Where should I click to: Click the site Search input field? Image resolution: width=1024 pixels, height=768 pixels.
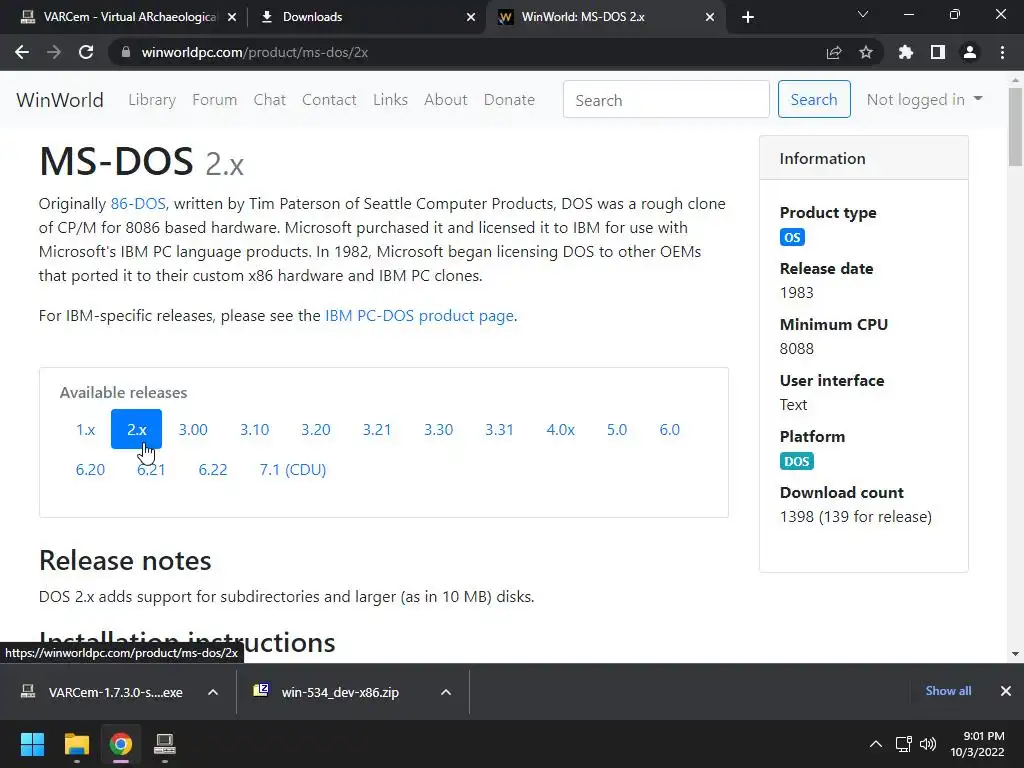[x=666, y=99]
